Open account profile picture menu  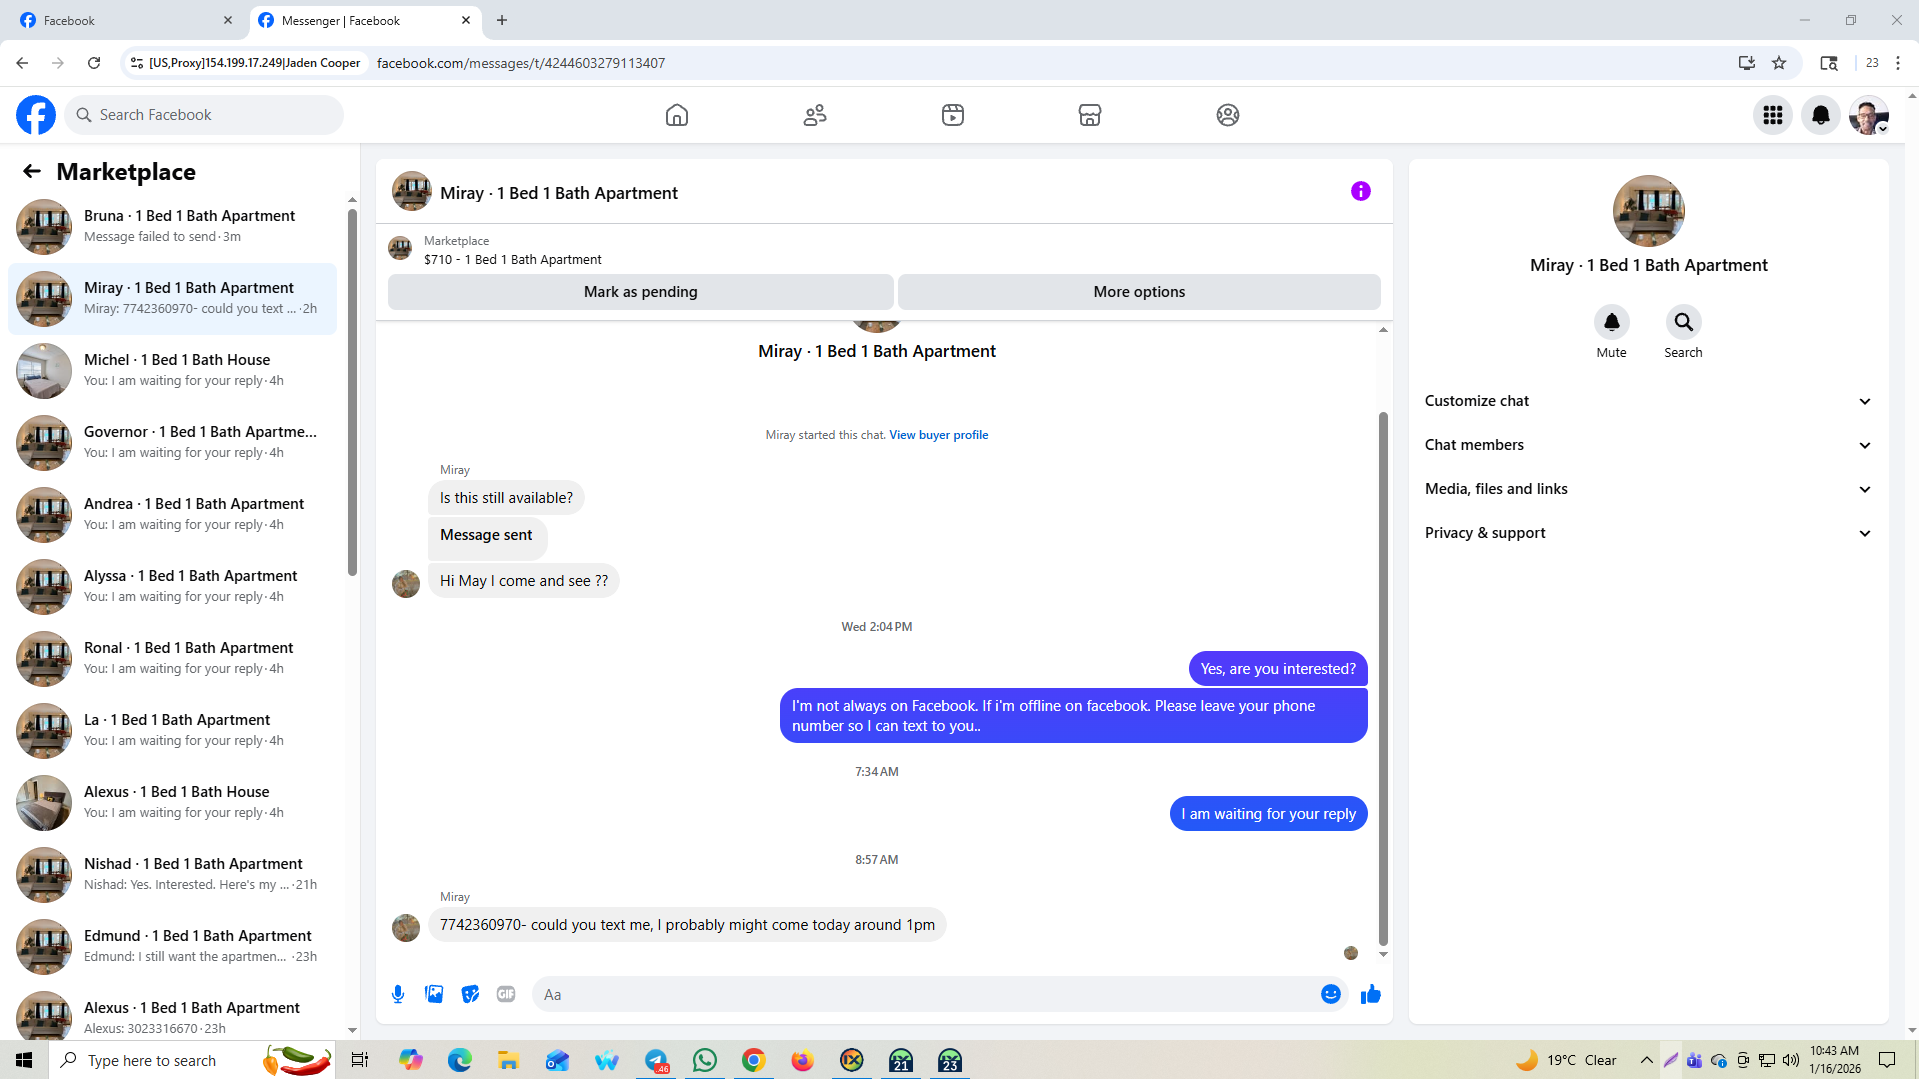tap(1869, 115)
